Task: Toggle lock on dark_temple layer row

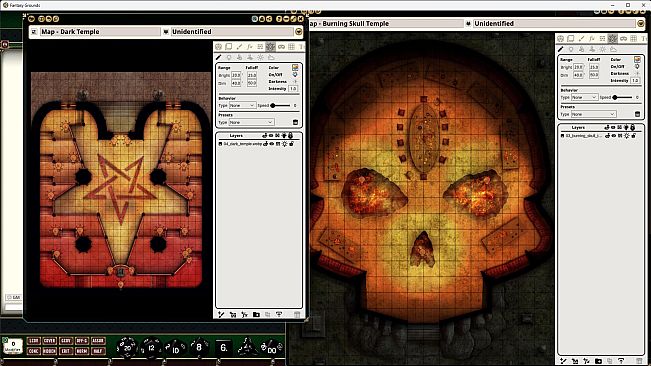Action: [x=292, y=144]
